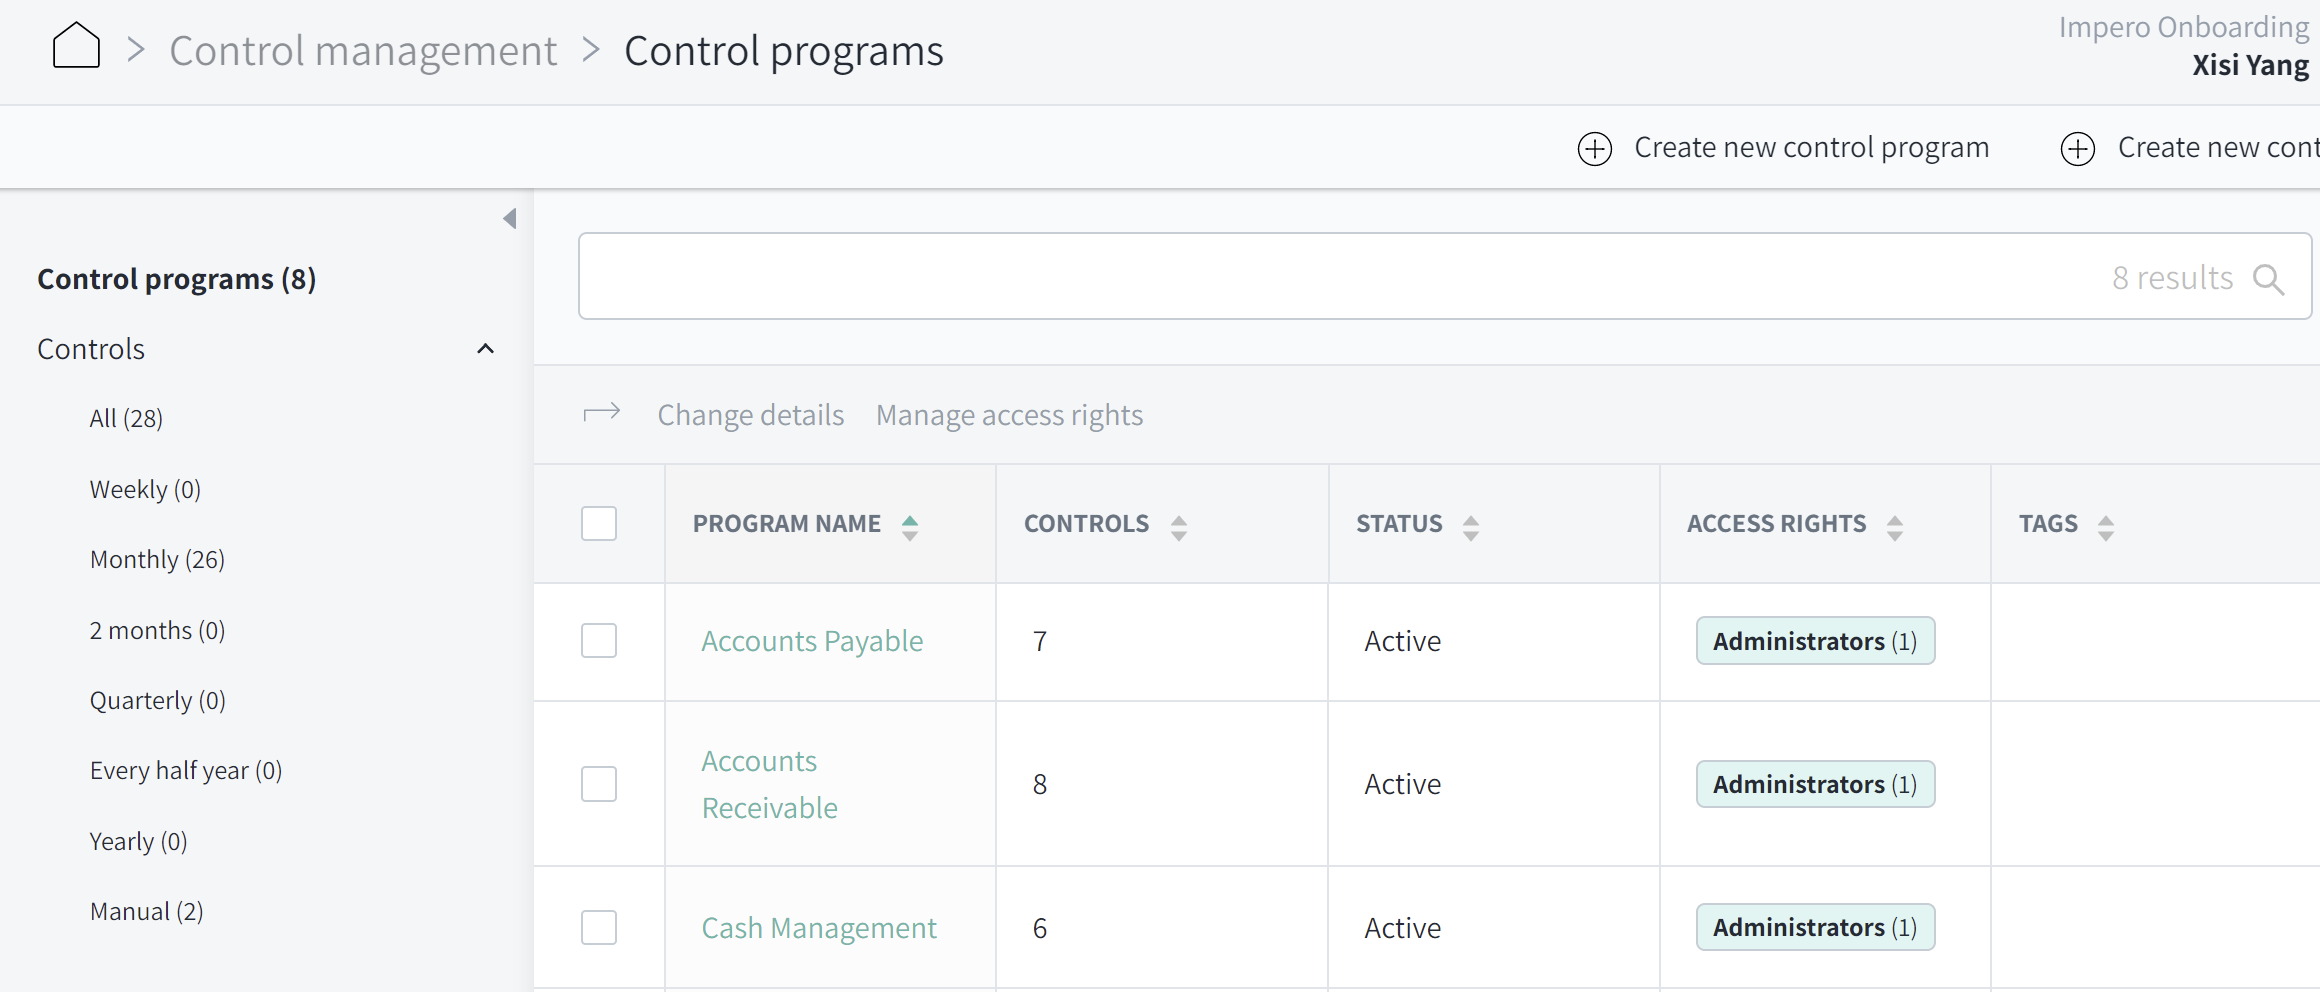Image resolution: width=2320 pixels, height=992 pixels.
Task: Select Every half year (0) filter
Action: (x=186, y=770)
